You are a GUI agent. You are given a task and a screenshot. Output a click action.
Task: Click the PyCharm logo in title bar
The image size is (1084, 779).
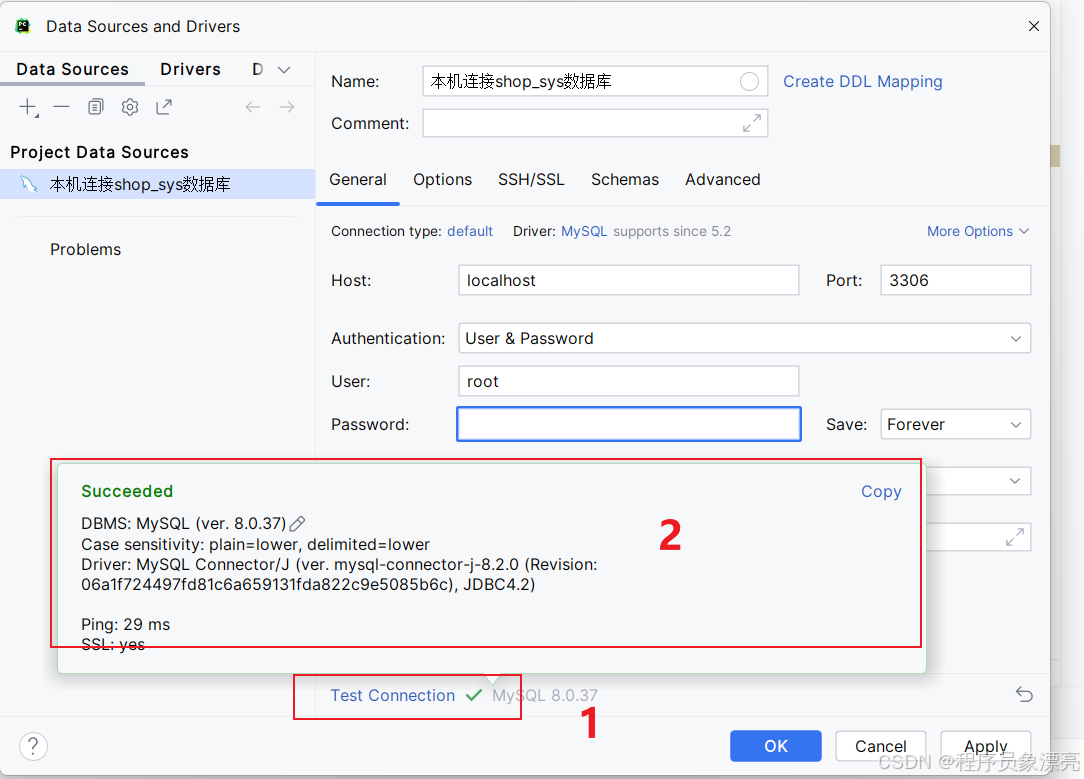tap(23, 26)
